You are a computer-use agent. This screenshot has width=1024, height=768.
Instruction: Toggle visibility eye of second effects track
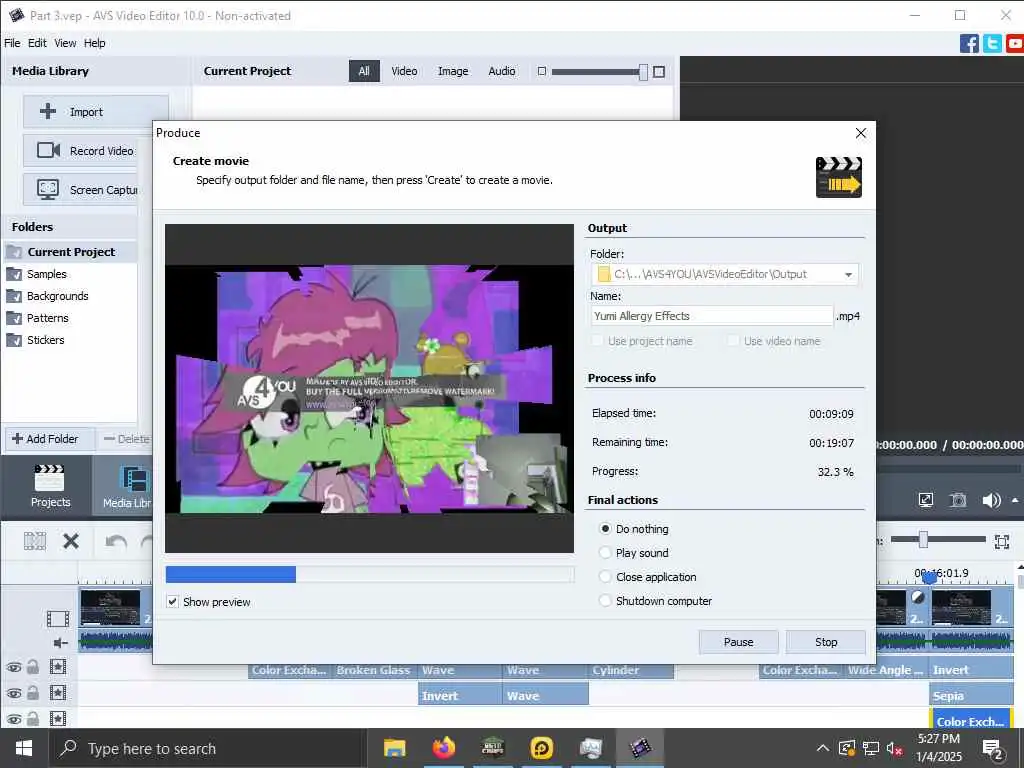click(x=14, y=693)
